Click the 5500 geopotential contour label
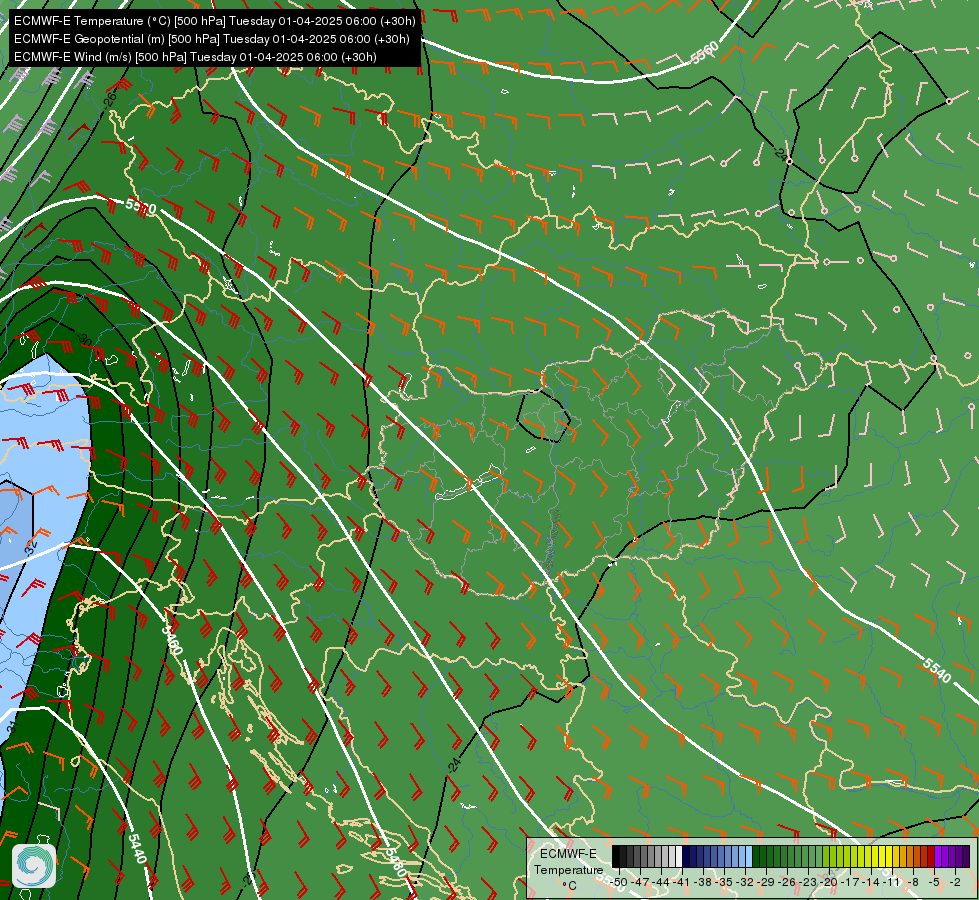This screenshot has width=979, height=900. [140, 206]
